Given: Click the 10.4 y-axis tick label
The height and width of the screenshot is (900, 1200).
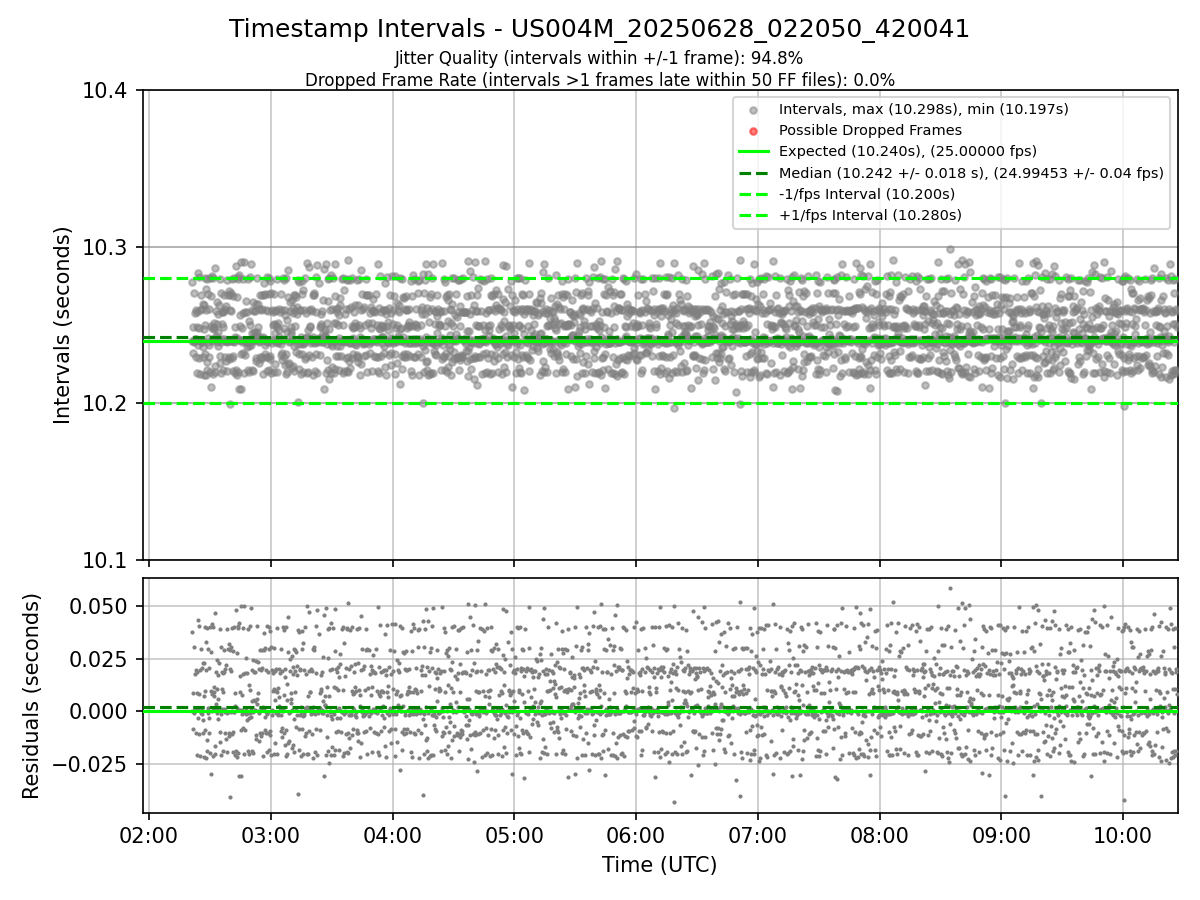Looking at the screenshot, I should (x=105, y=91).
